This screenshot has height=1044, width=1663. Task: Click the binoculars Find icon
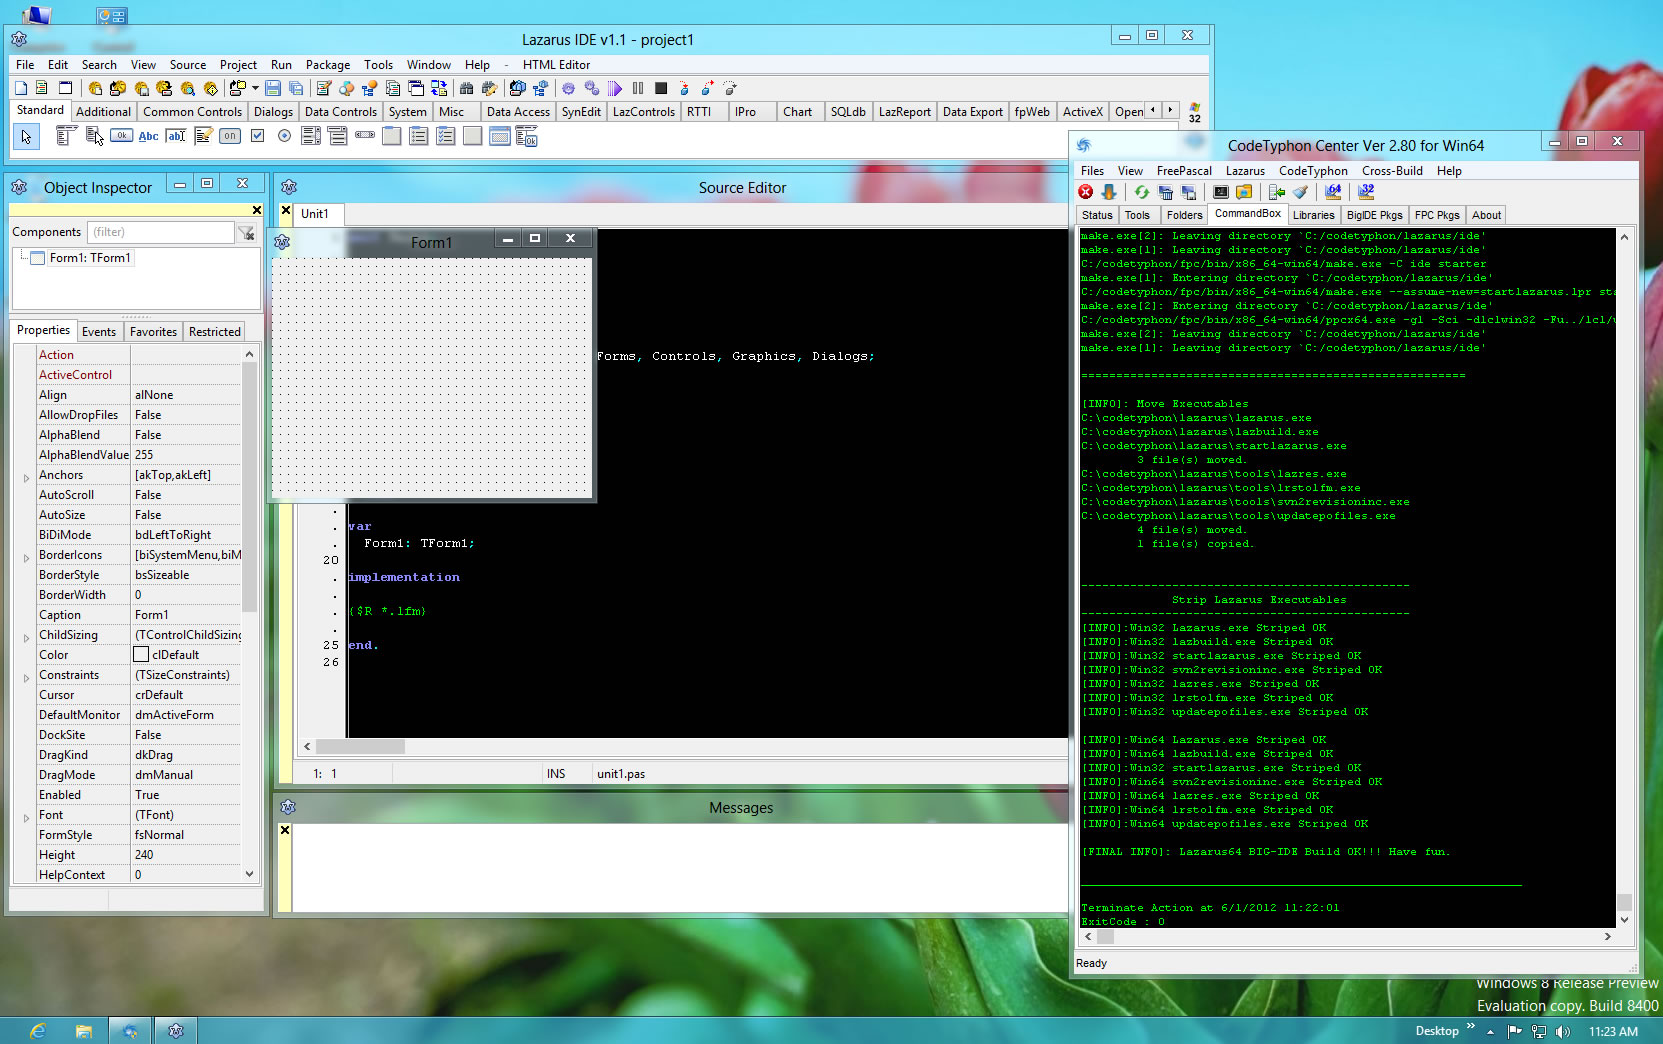(x=467, y=88)
